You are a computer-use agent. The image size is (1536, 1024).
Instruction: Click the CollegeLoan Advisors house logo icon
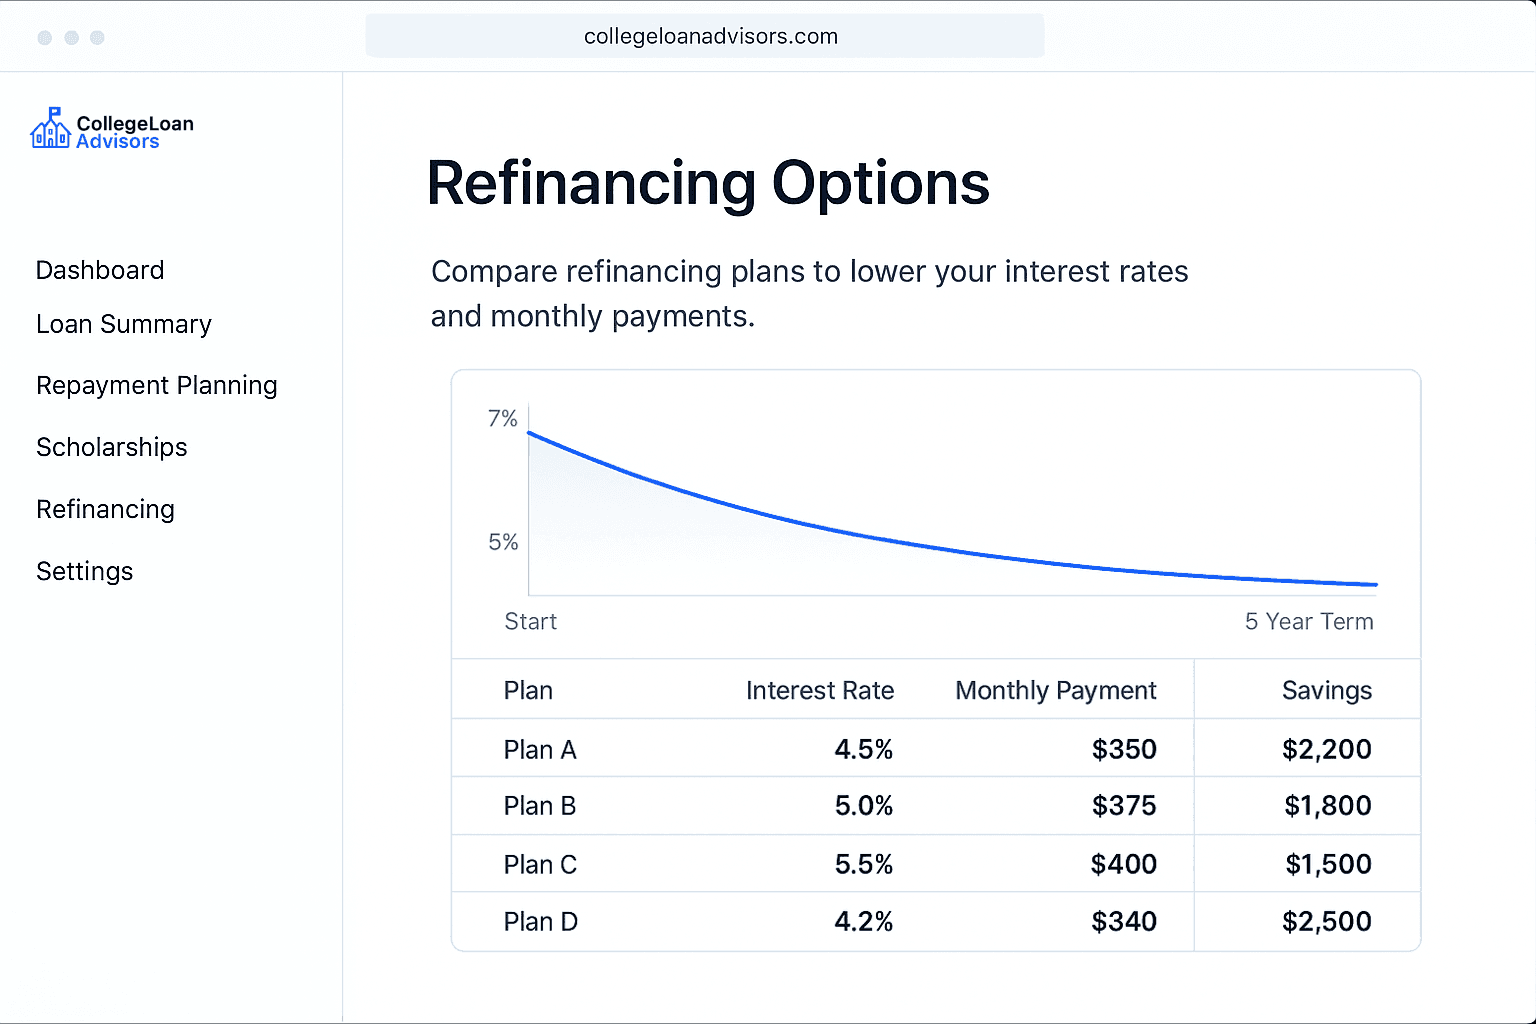pos(50,130)
